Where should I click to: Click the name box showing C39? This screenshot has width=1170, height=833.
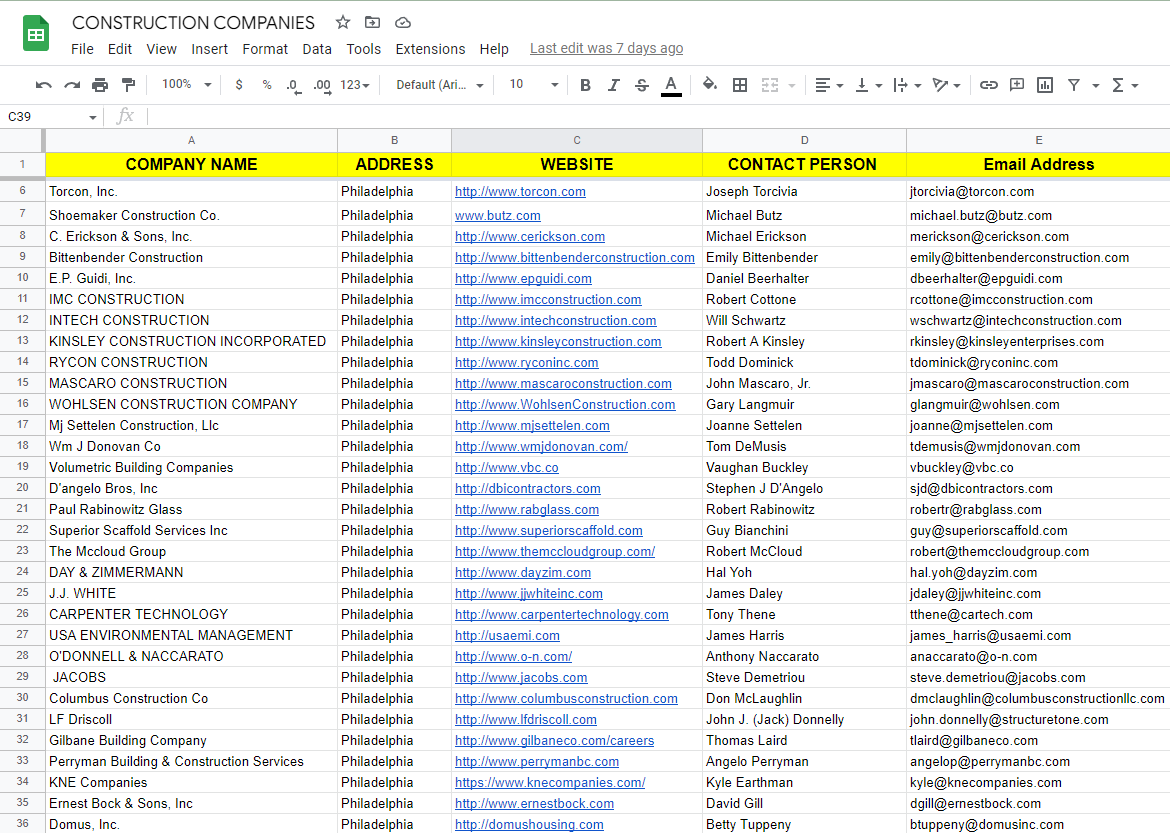click(52, 117)
